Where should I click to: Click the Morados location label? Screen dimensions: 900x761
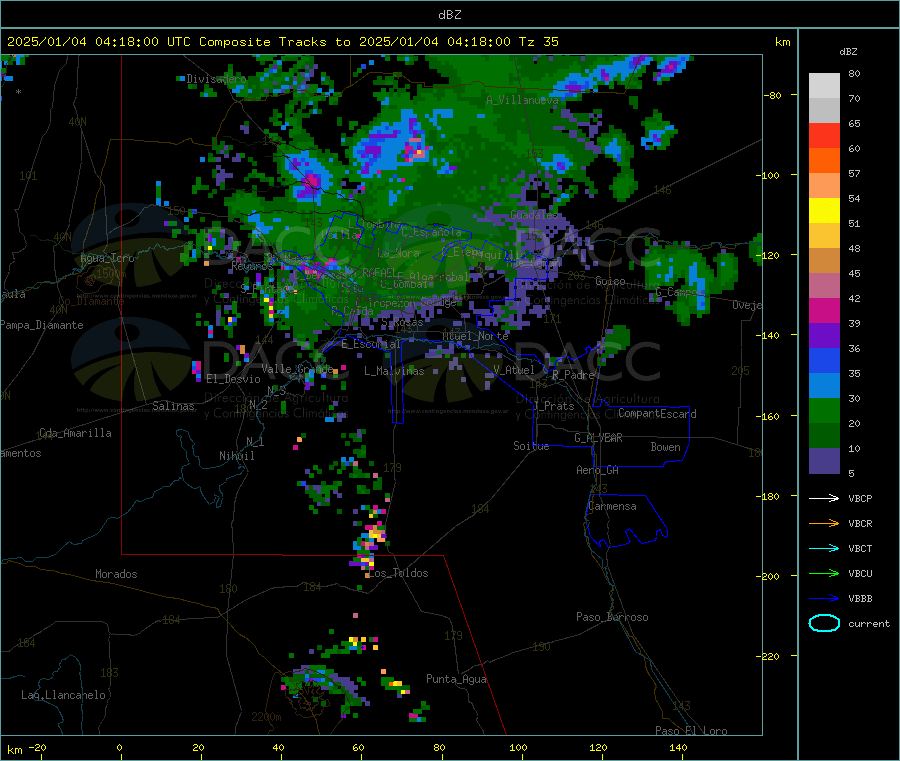(x=116, y=574)
